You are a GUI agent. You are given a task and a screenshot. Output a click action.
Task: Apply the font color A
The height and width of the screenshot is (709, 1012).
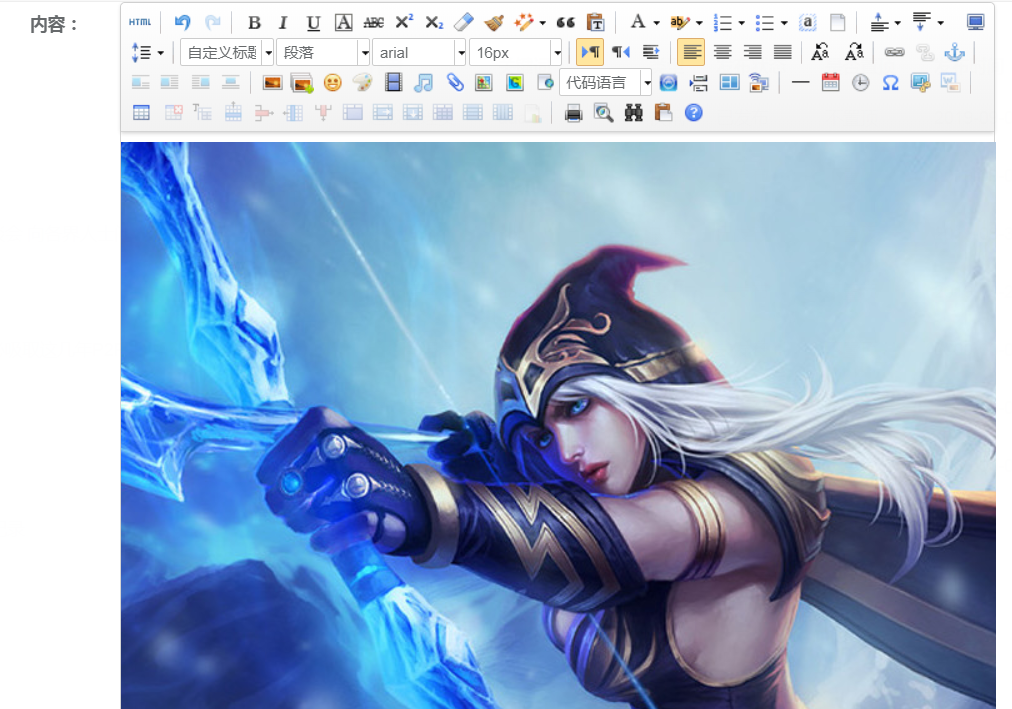(x=638, y=23)
